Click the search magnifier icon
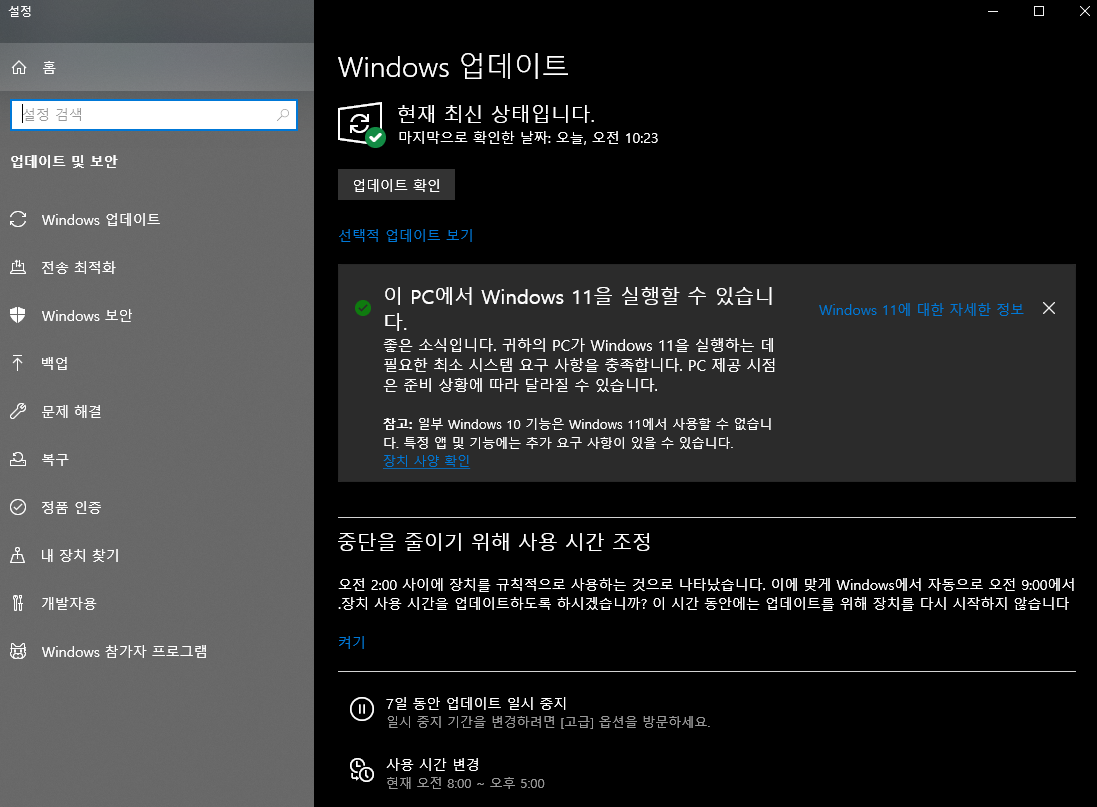The height and width of the screenshot is (807, 1097). 283,115
